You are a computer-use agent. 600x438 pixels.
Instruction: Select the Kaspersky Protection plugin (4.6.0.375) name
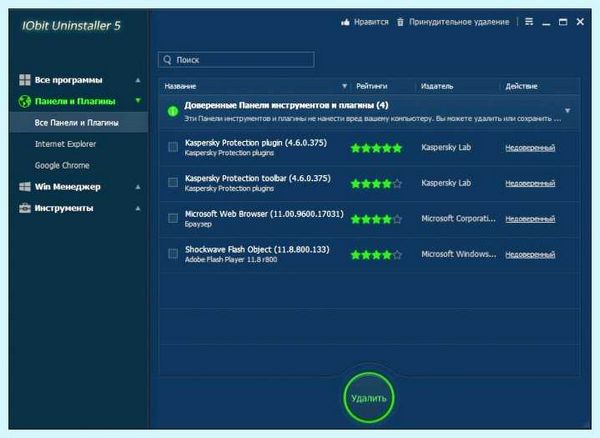tap(256, 143)
